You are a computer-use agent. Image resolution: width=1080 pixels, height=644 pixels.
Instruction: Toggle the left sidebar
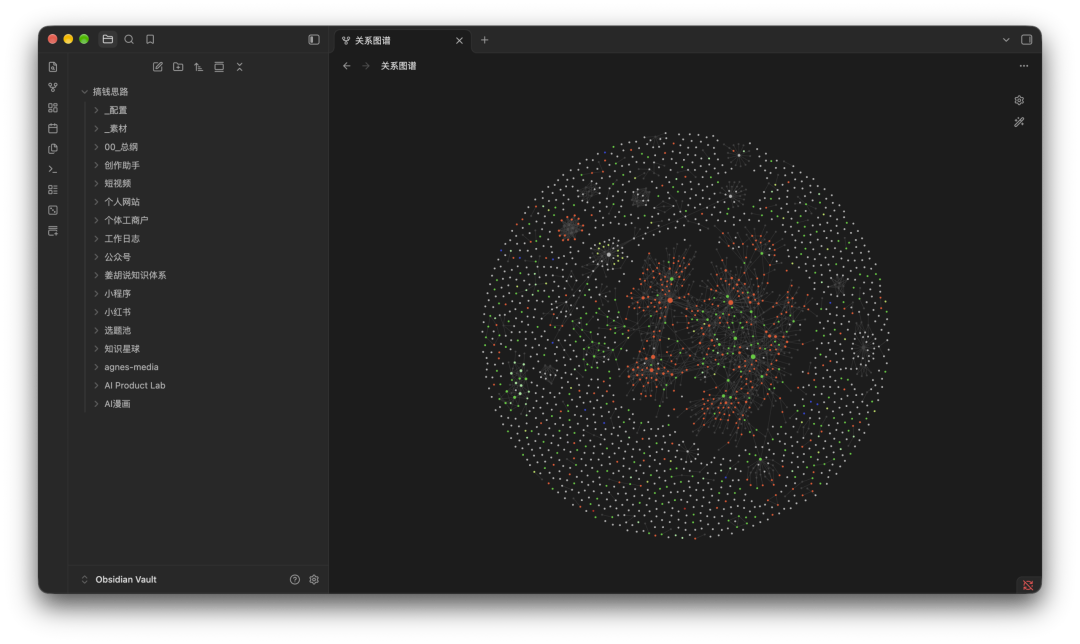[x=314, y=39]
